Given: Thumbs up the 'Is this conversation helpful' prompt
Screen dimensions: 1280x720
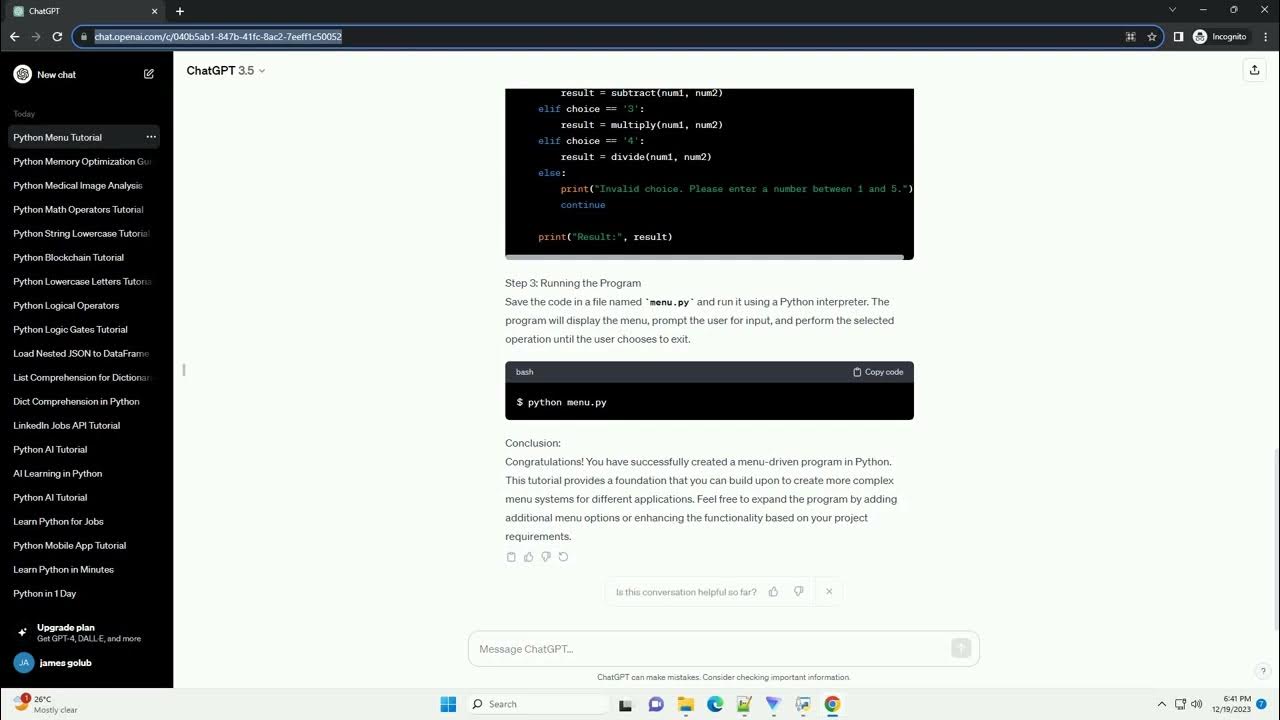Looking at the screenshot, I should pos(773,592).
